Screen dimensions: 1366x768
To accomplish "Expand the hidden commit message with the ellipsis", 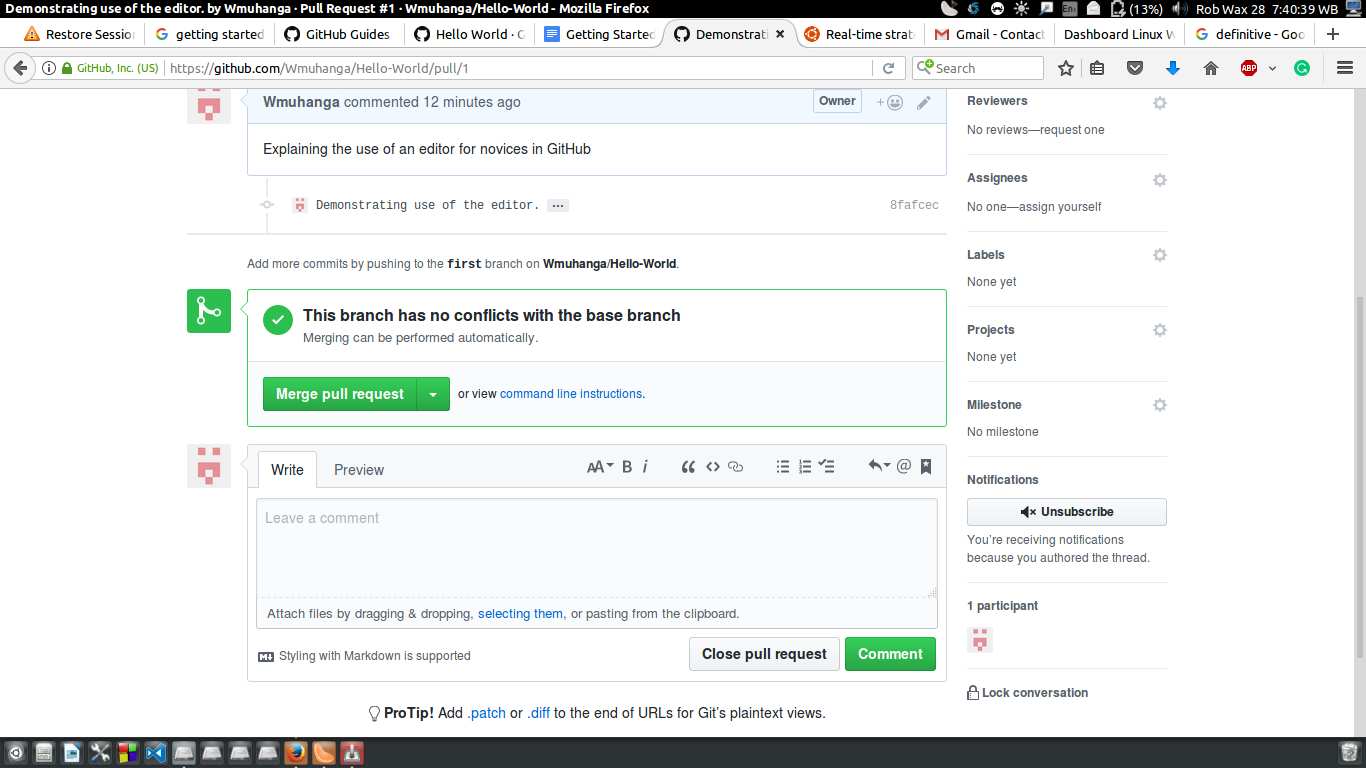I will click(x=557, y=205).
